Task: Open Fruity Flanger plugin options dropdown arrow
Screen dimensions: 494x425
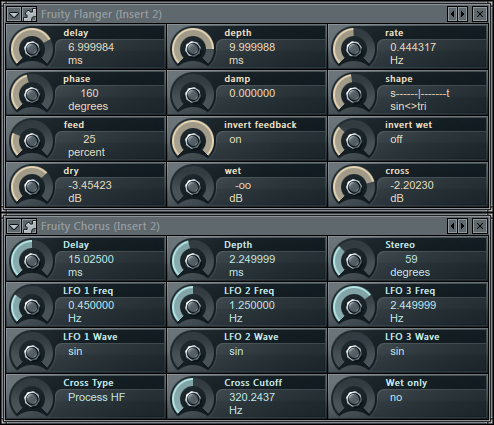Action: click(x=14, y=14)
